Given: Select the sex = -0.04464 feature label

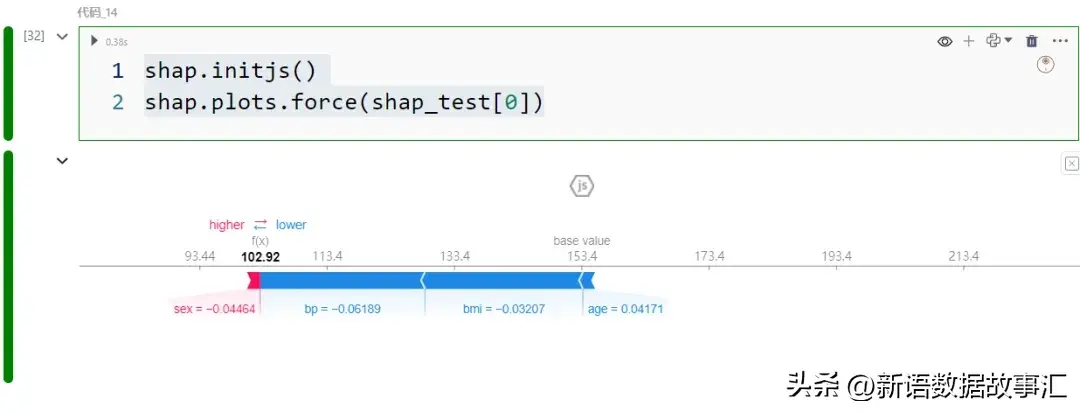Looking at the screenshot, I should 215,309.
